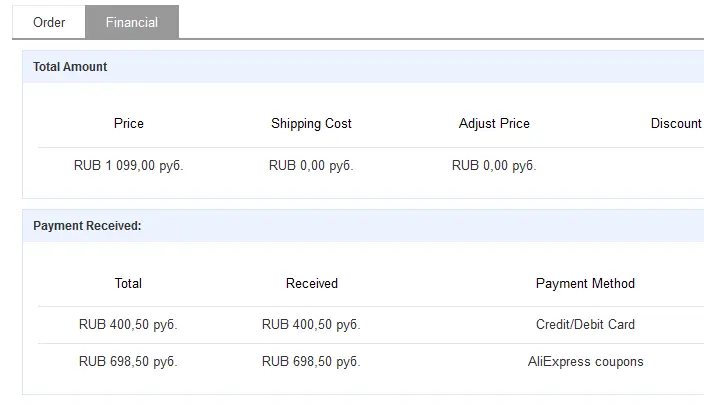
Task: Select the RUB 698,50 total amount
Action: (x=128, y=362)
